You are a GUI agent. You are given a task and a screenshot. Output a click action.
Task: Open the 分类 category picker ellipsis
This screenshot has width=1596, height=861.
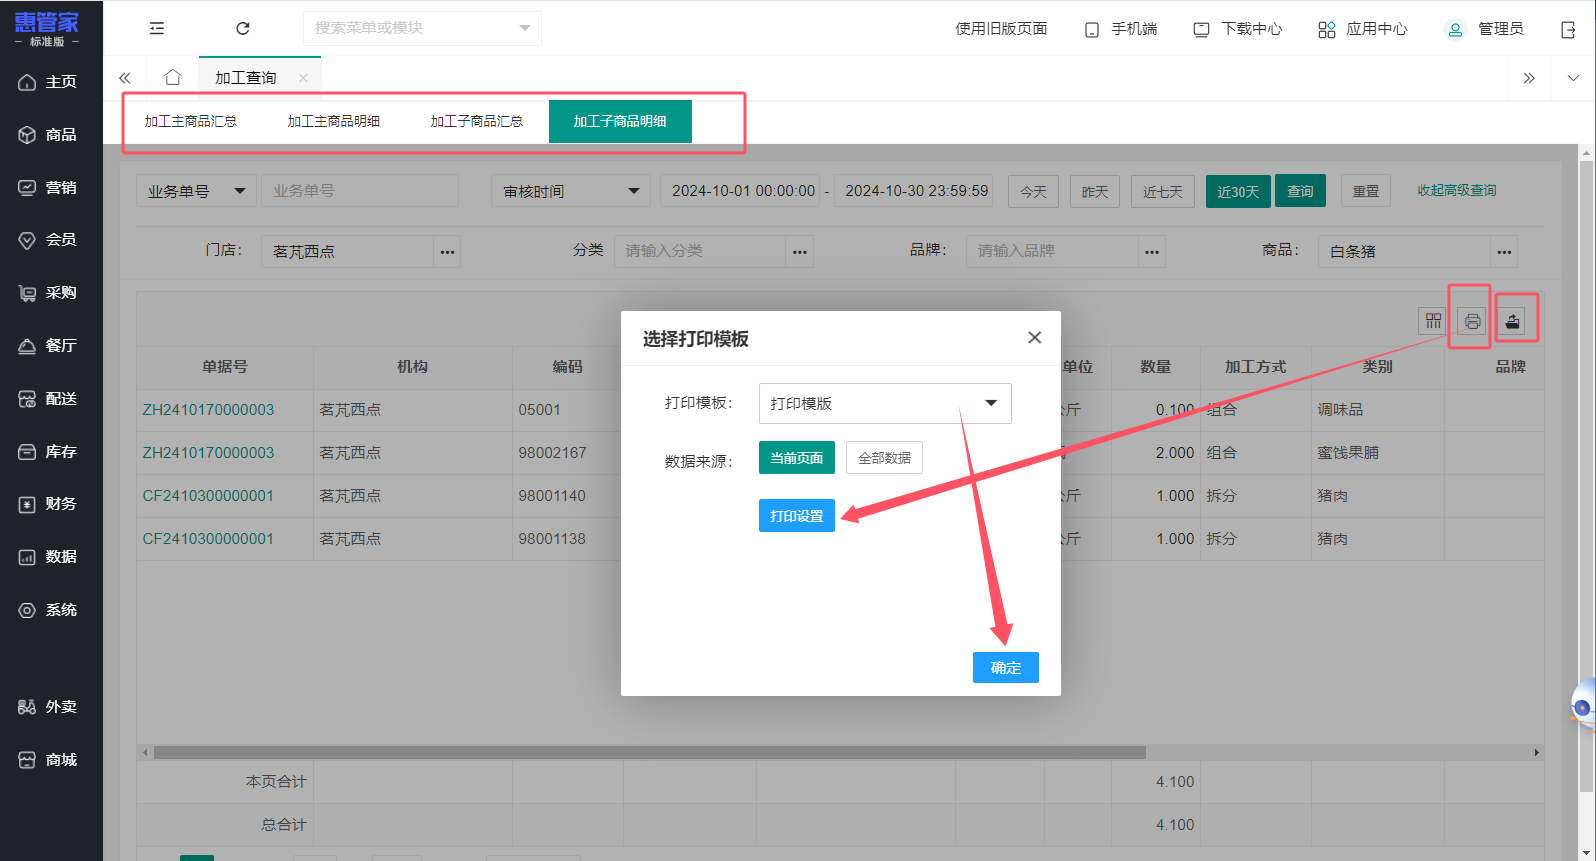pos(799,251)
